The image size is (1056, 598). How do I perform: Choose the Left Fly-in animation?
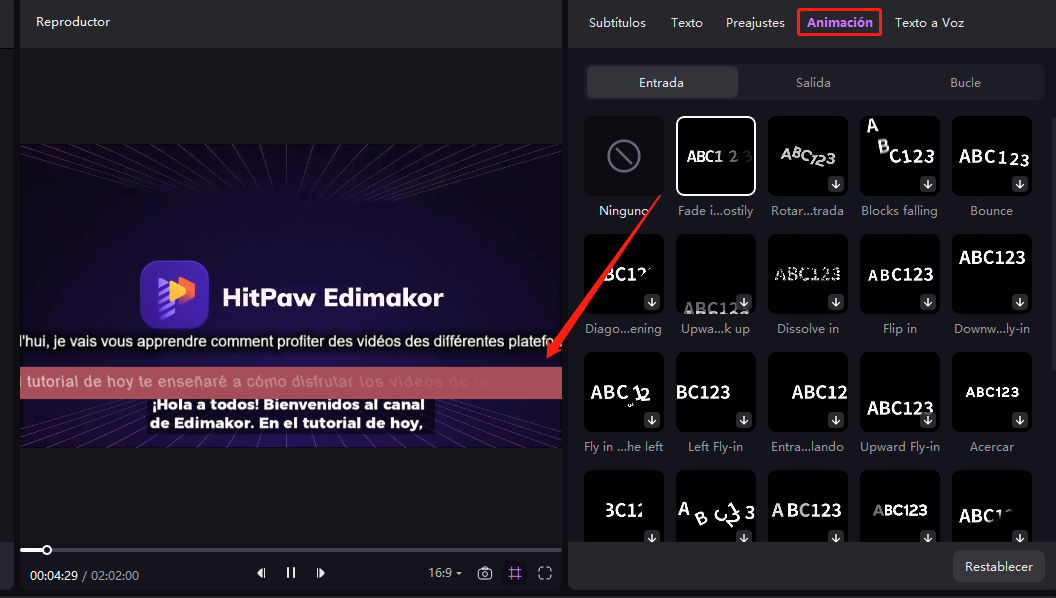[x=715, y=392]
